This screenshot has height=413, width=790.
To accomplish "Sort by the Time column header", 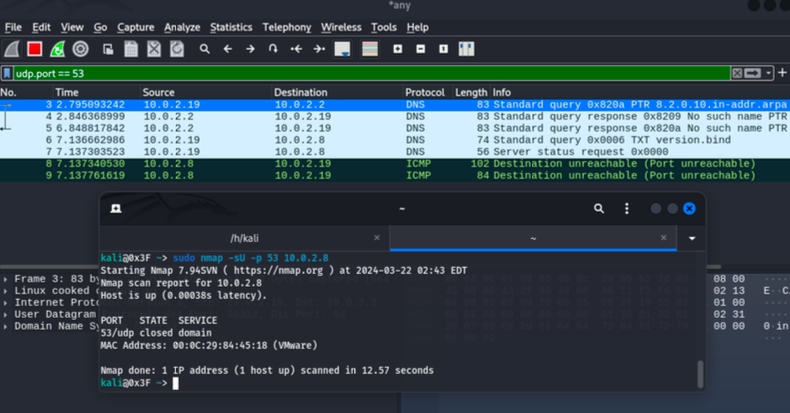I will click(x=96, y=92).
